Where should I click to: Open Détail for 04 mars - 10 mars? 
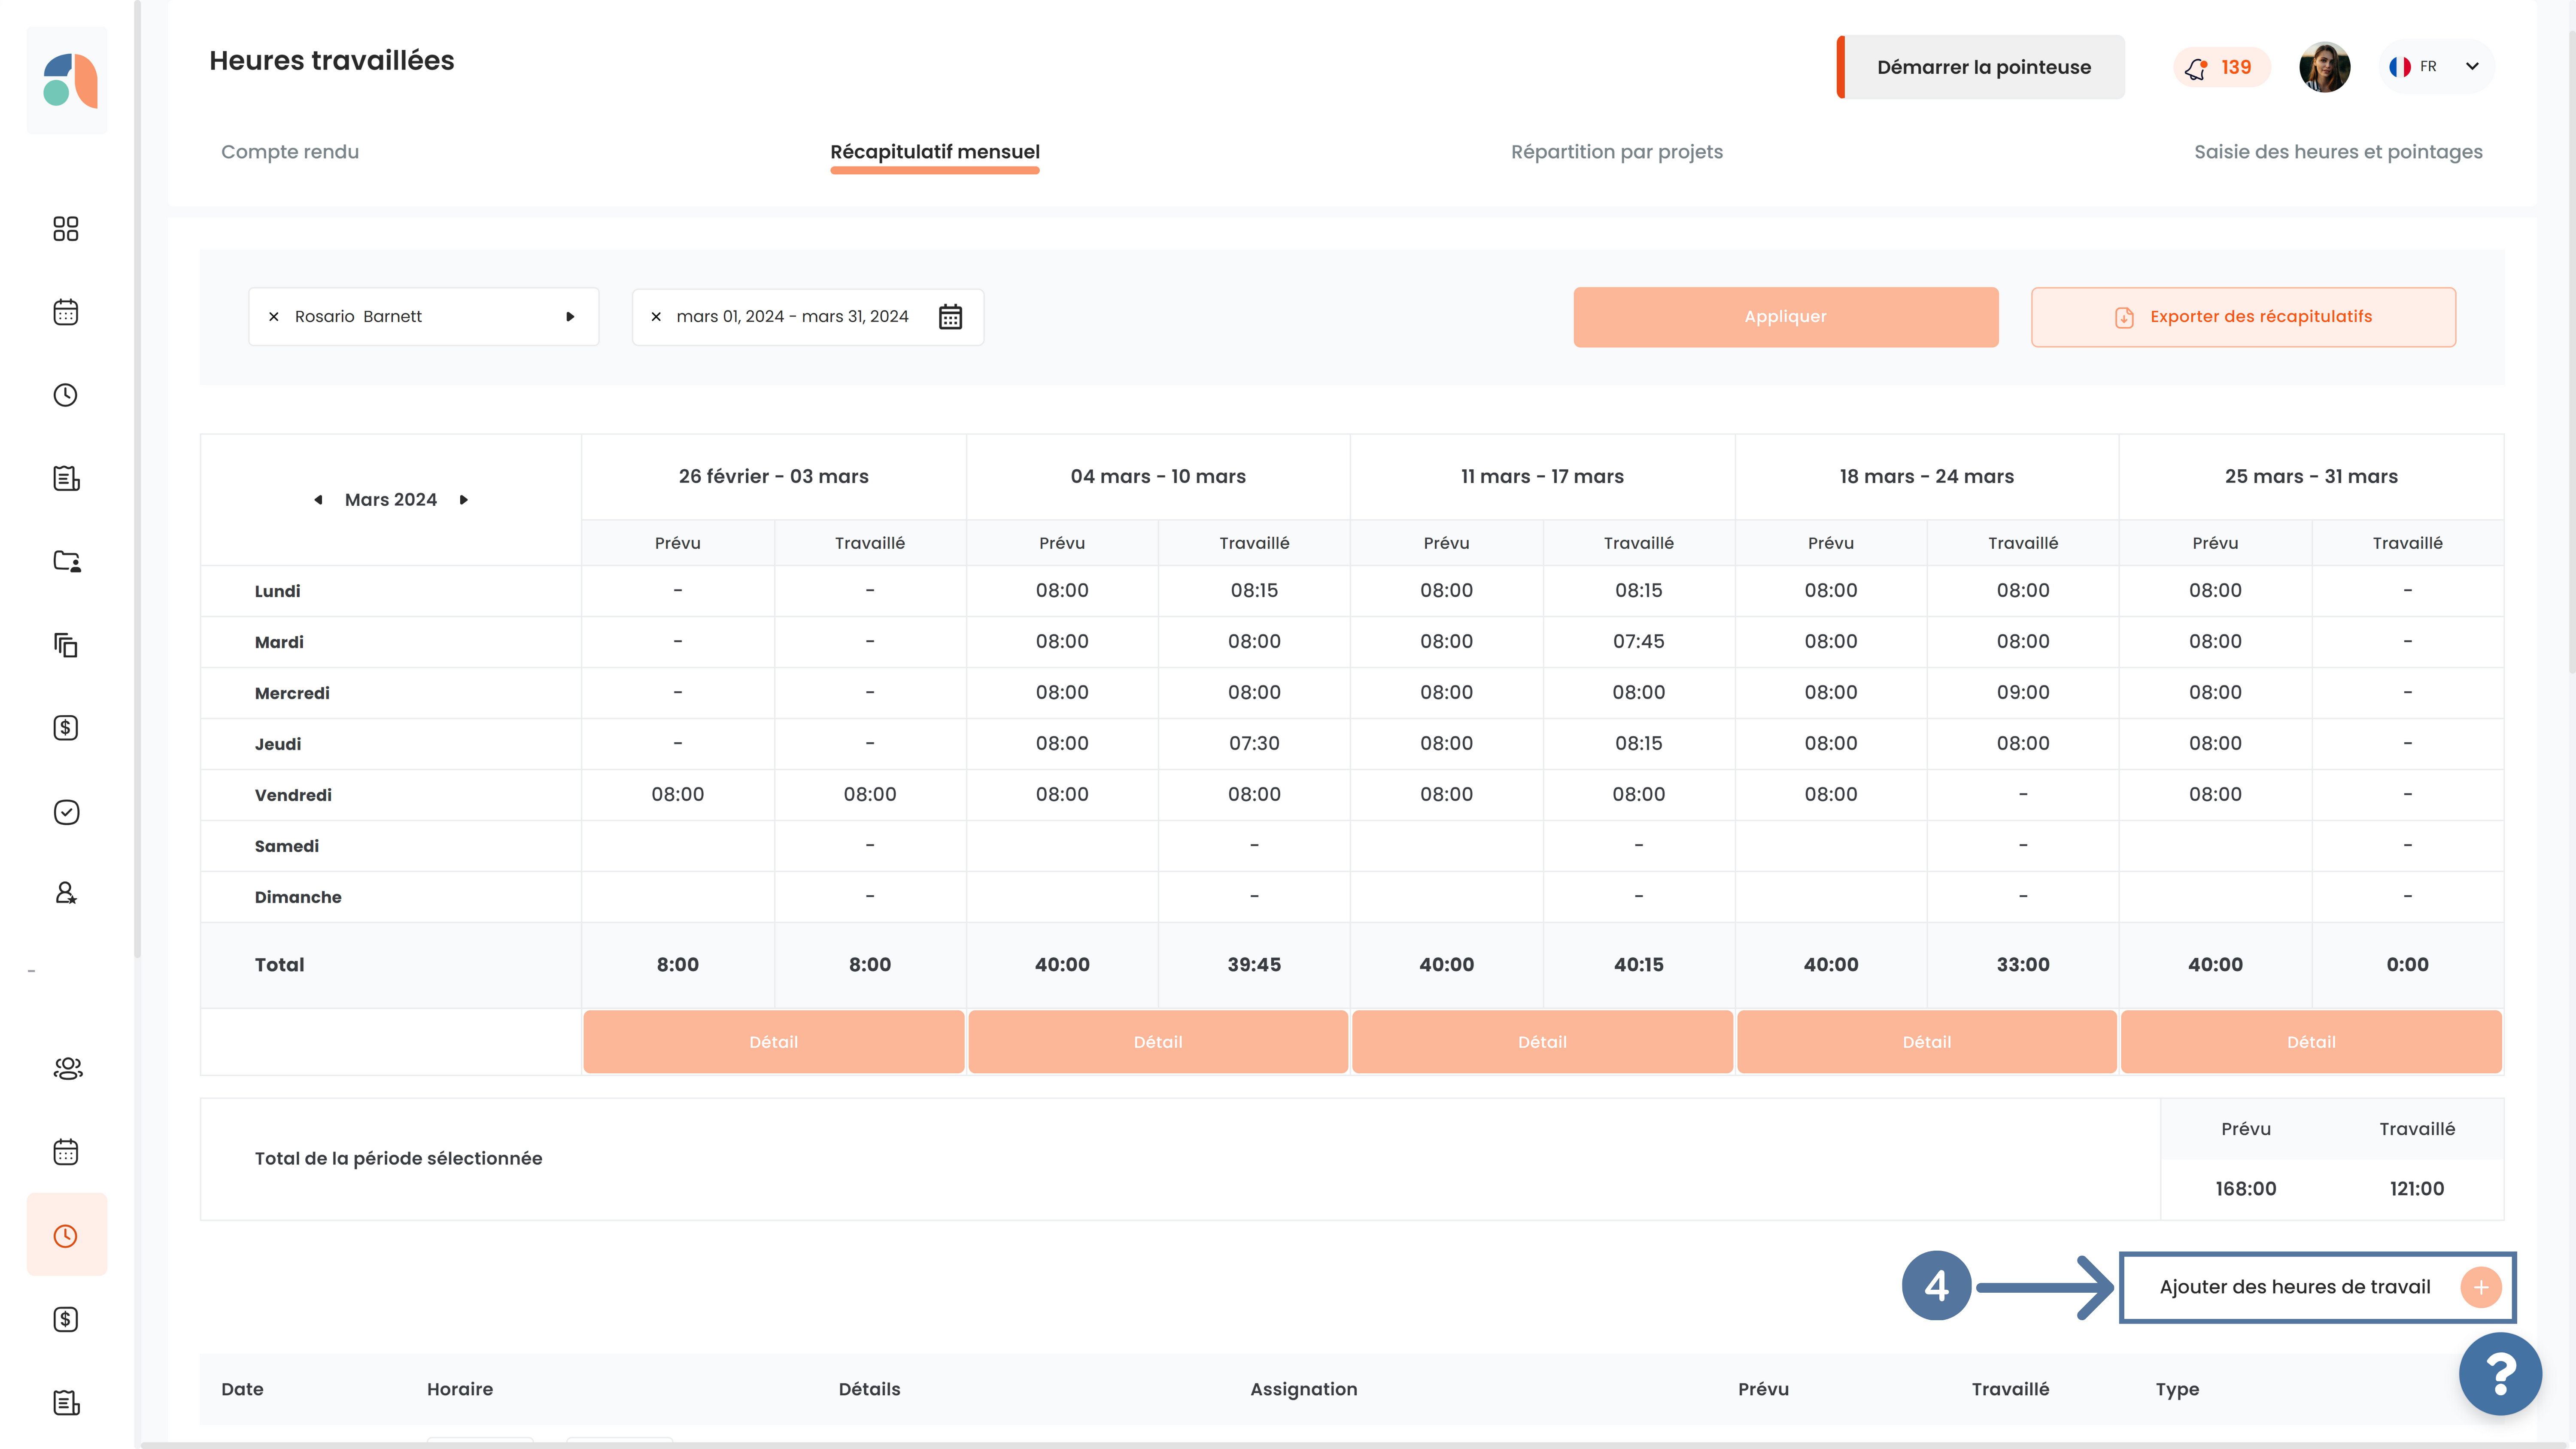click(1158, 1042)
